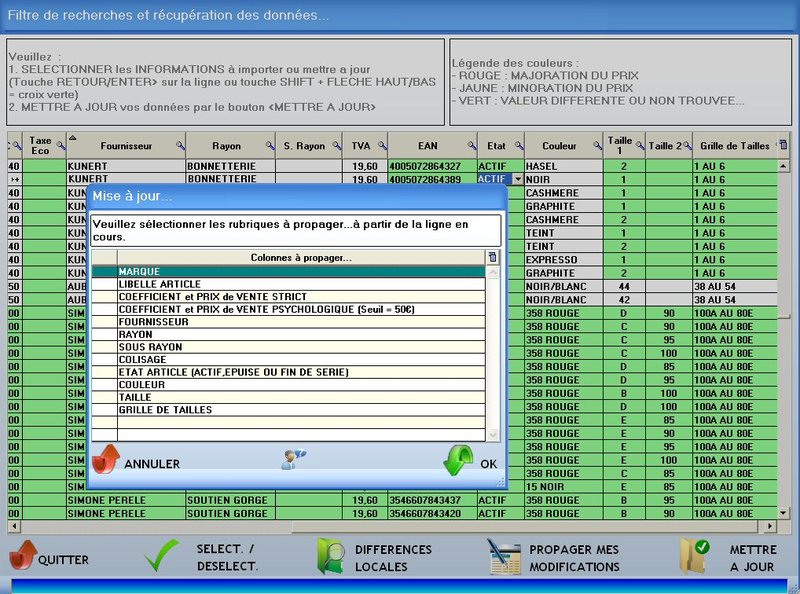Click the search magnifier in Taille 2 header

click(x=687, y=145)
